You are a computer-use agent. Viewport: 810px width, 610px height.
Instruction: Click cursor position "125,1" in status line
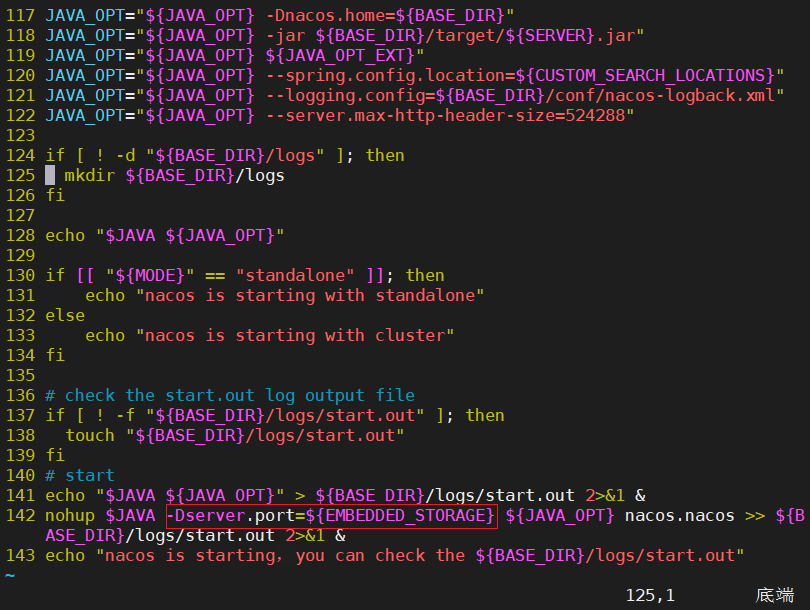tap(650, 596)
